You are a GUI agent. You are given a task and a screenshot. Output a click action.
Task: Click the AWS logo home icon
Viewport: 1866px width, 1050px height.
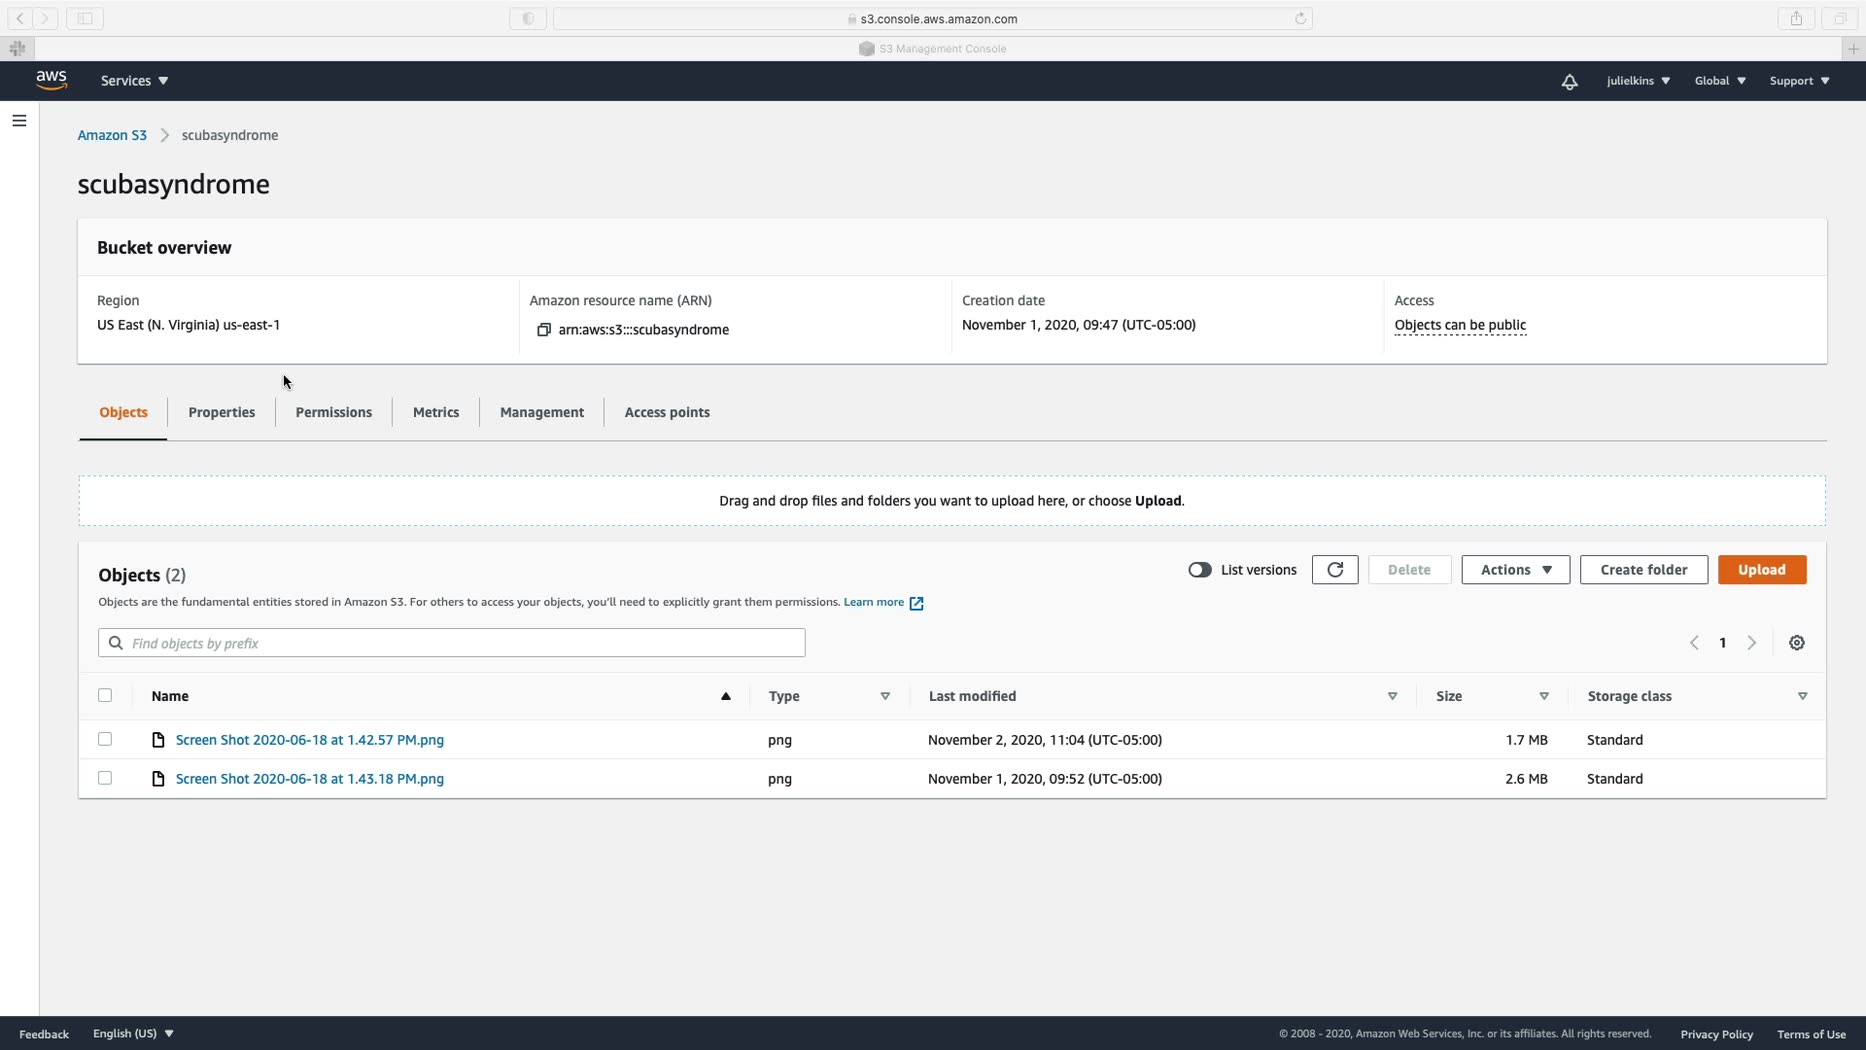51,80
